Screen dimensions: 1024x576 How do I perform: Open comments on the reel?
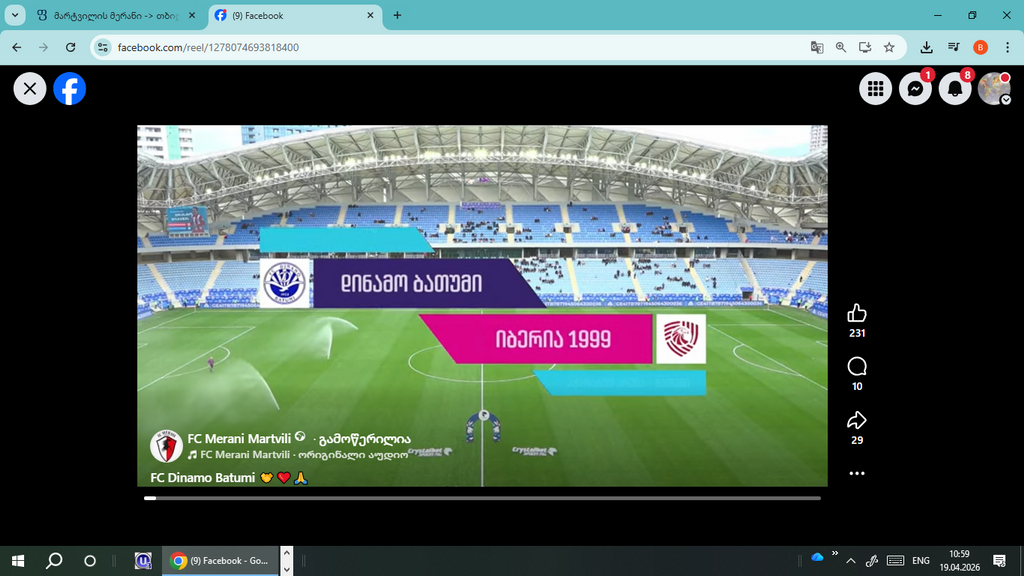[x=857, y=366]
